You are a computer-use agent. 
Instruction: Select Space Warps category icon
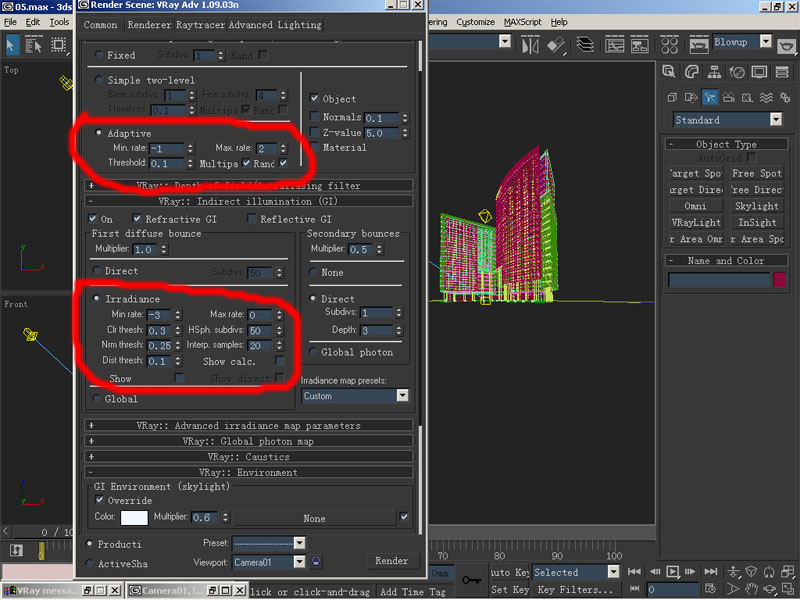click(766, 97)
